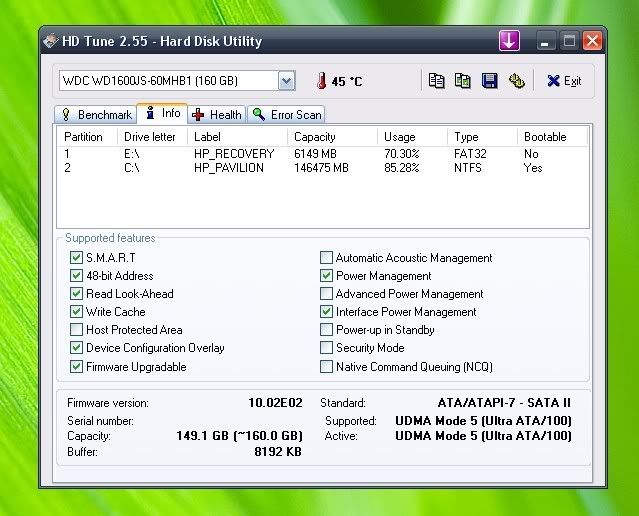The height and width of the screenshot is (516, 639).
Task: Check the Security Mode checkbox
Action: [326, 347]
